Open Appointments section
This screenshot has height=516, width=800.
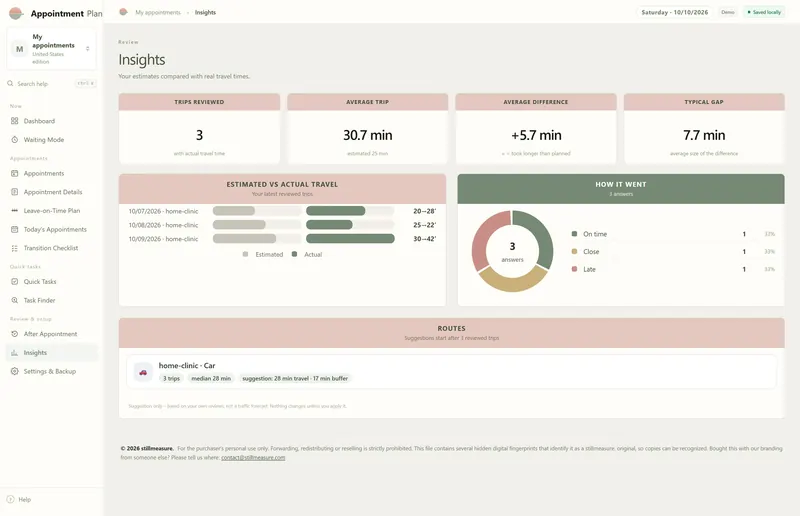tap(51, 173)
